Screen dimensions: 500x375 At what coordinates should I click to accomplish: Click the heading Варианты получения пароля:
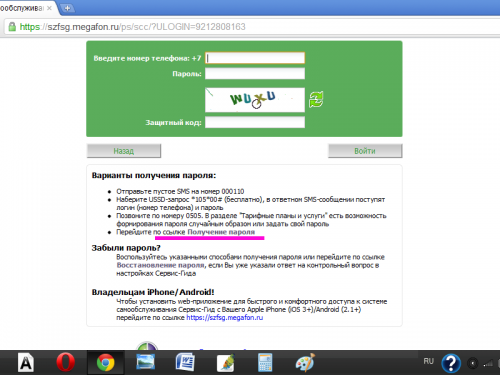[x=154, y=175]
